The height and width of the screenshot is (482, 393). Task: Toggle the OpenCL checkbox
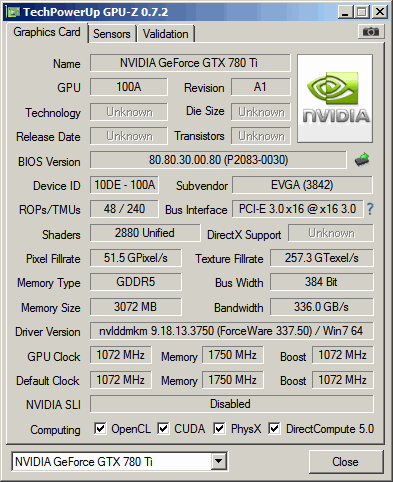pyautogui.click(x=100, y=429)
